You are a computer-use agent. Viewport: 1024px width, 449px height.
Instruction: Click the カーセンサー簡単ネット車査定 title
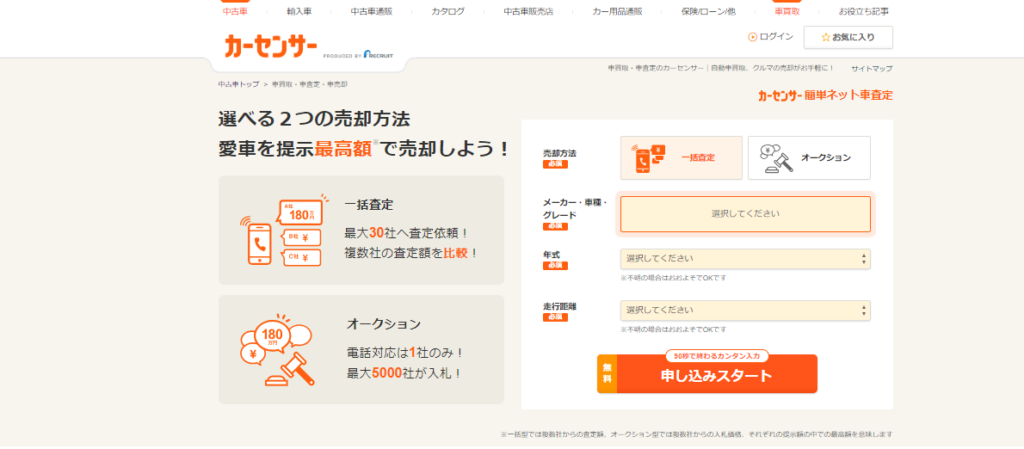825,95
